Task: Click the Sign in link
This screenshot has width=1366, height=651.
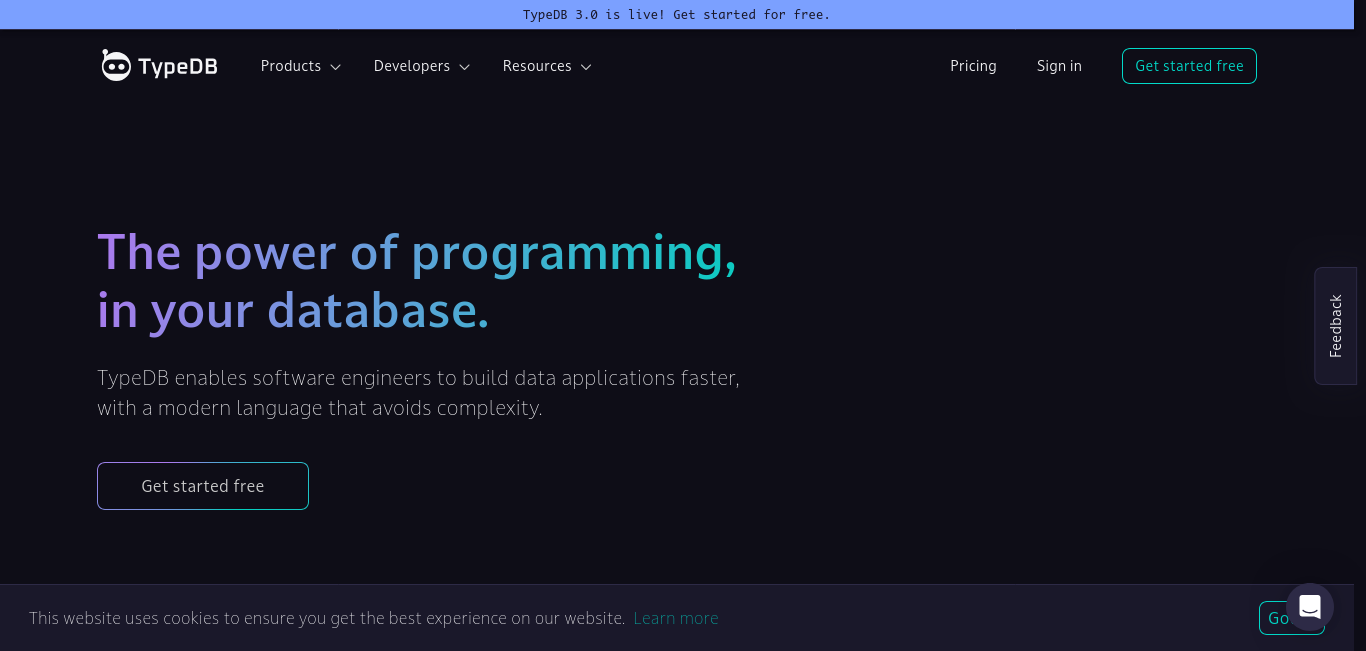Action: [1059, 66]
